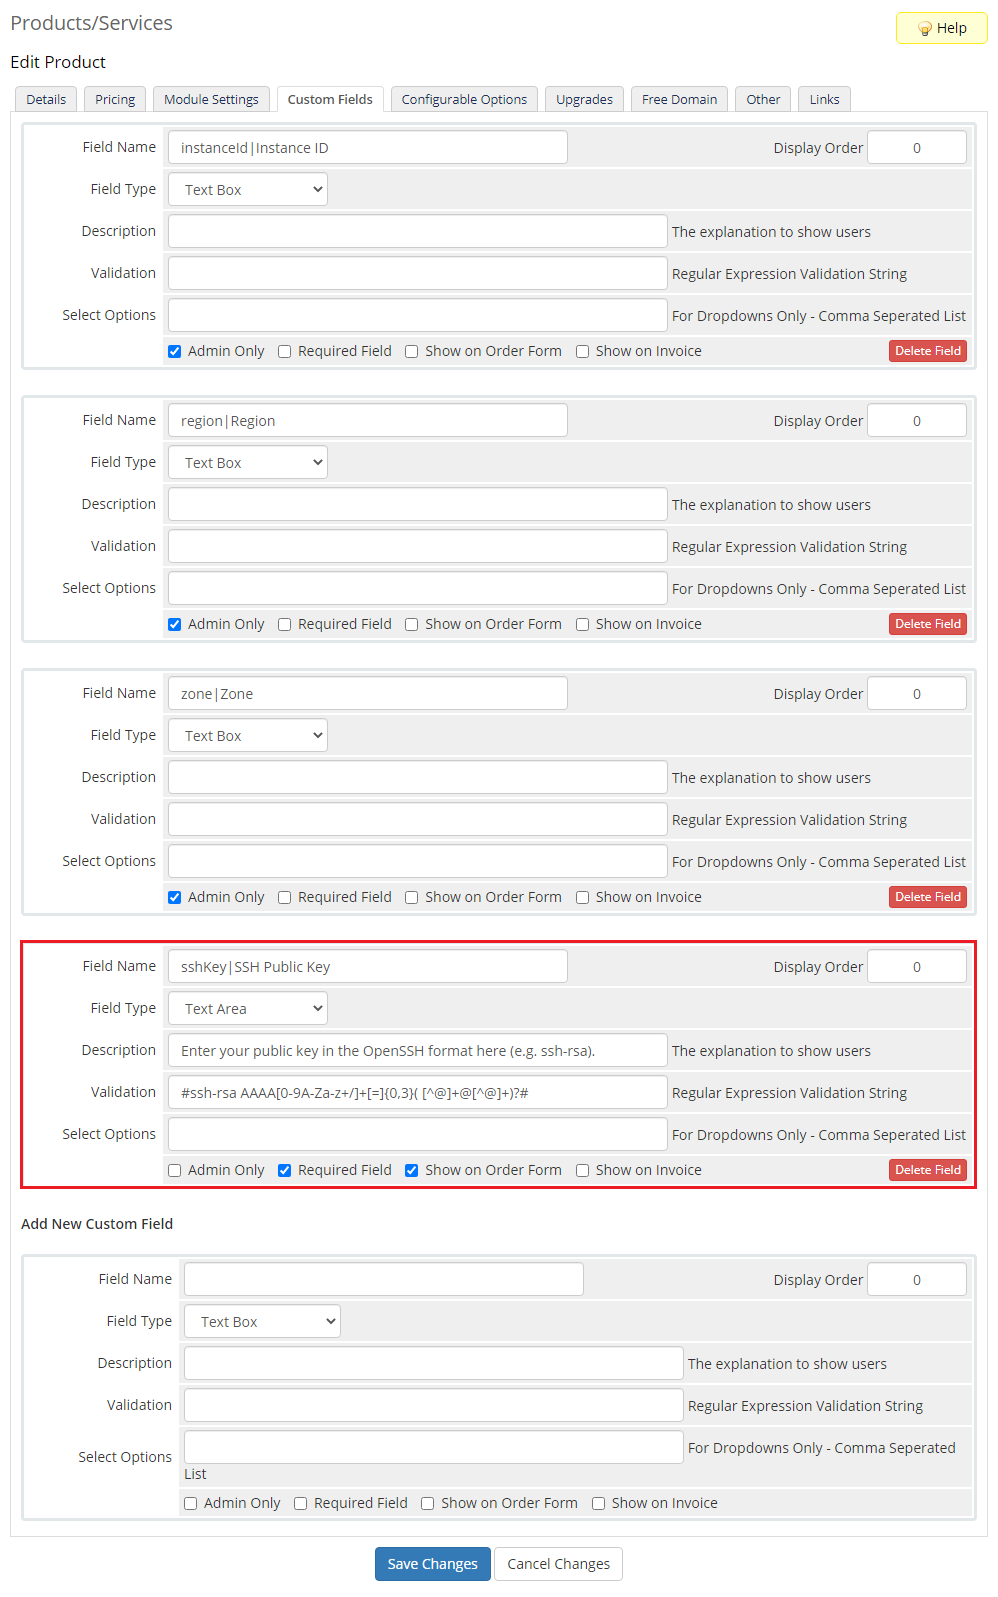Click Validation input for region field
This screenshot has width=998, height=1597.
click(x=417, y=546)
